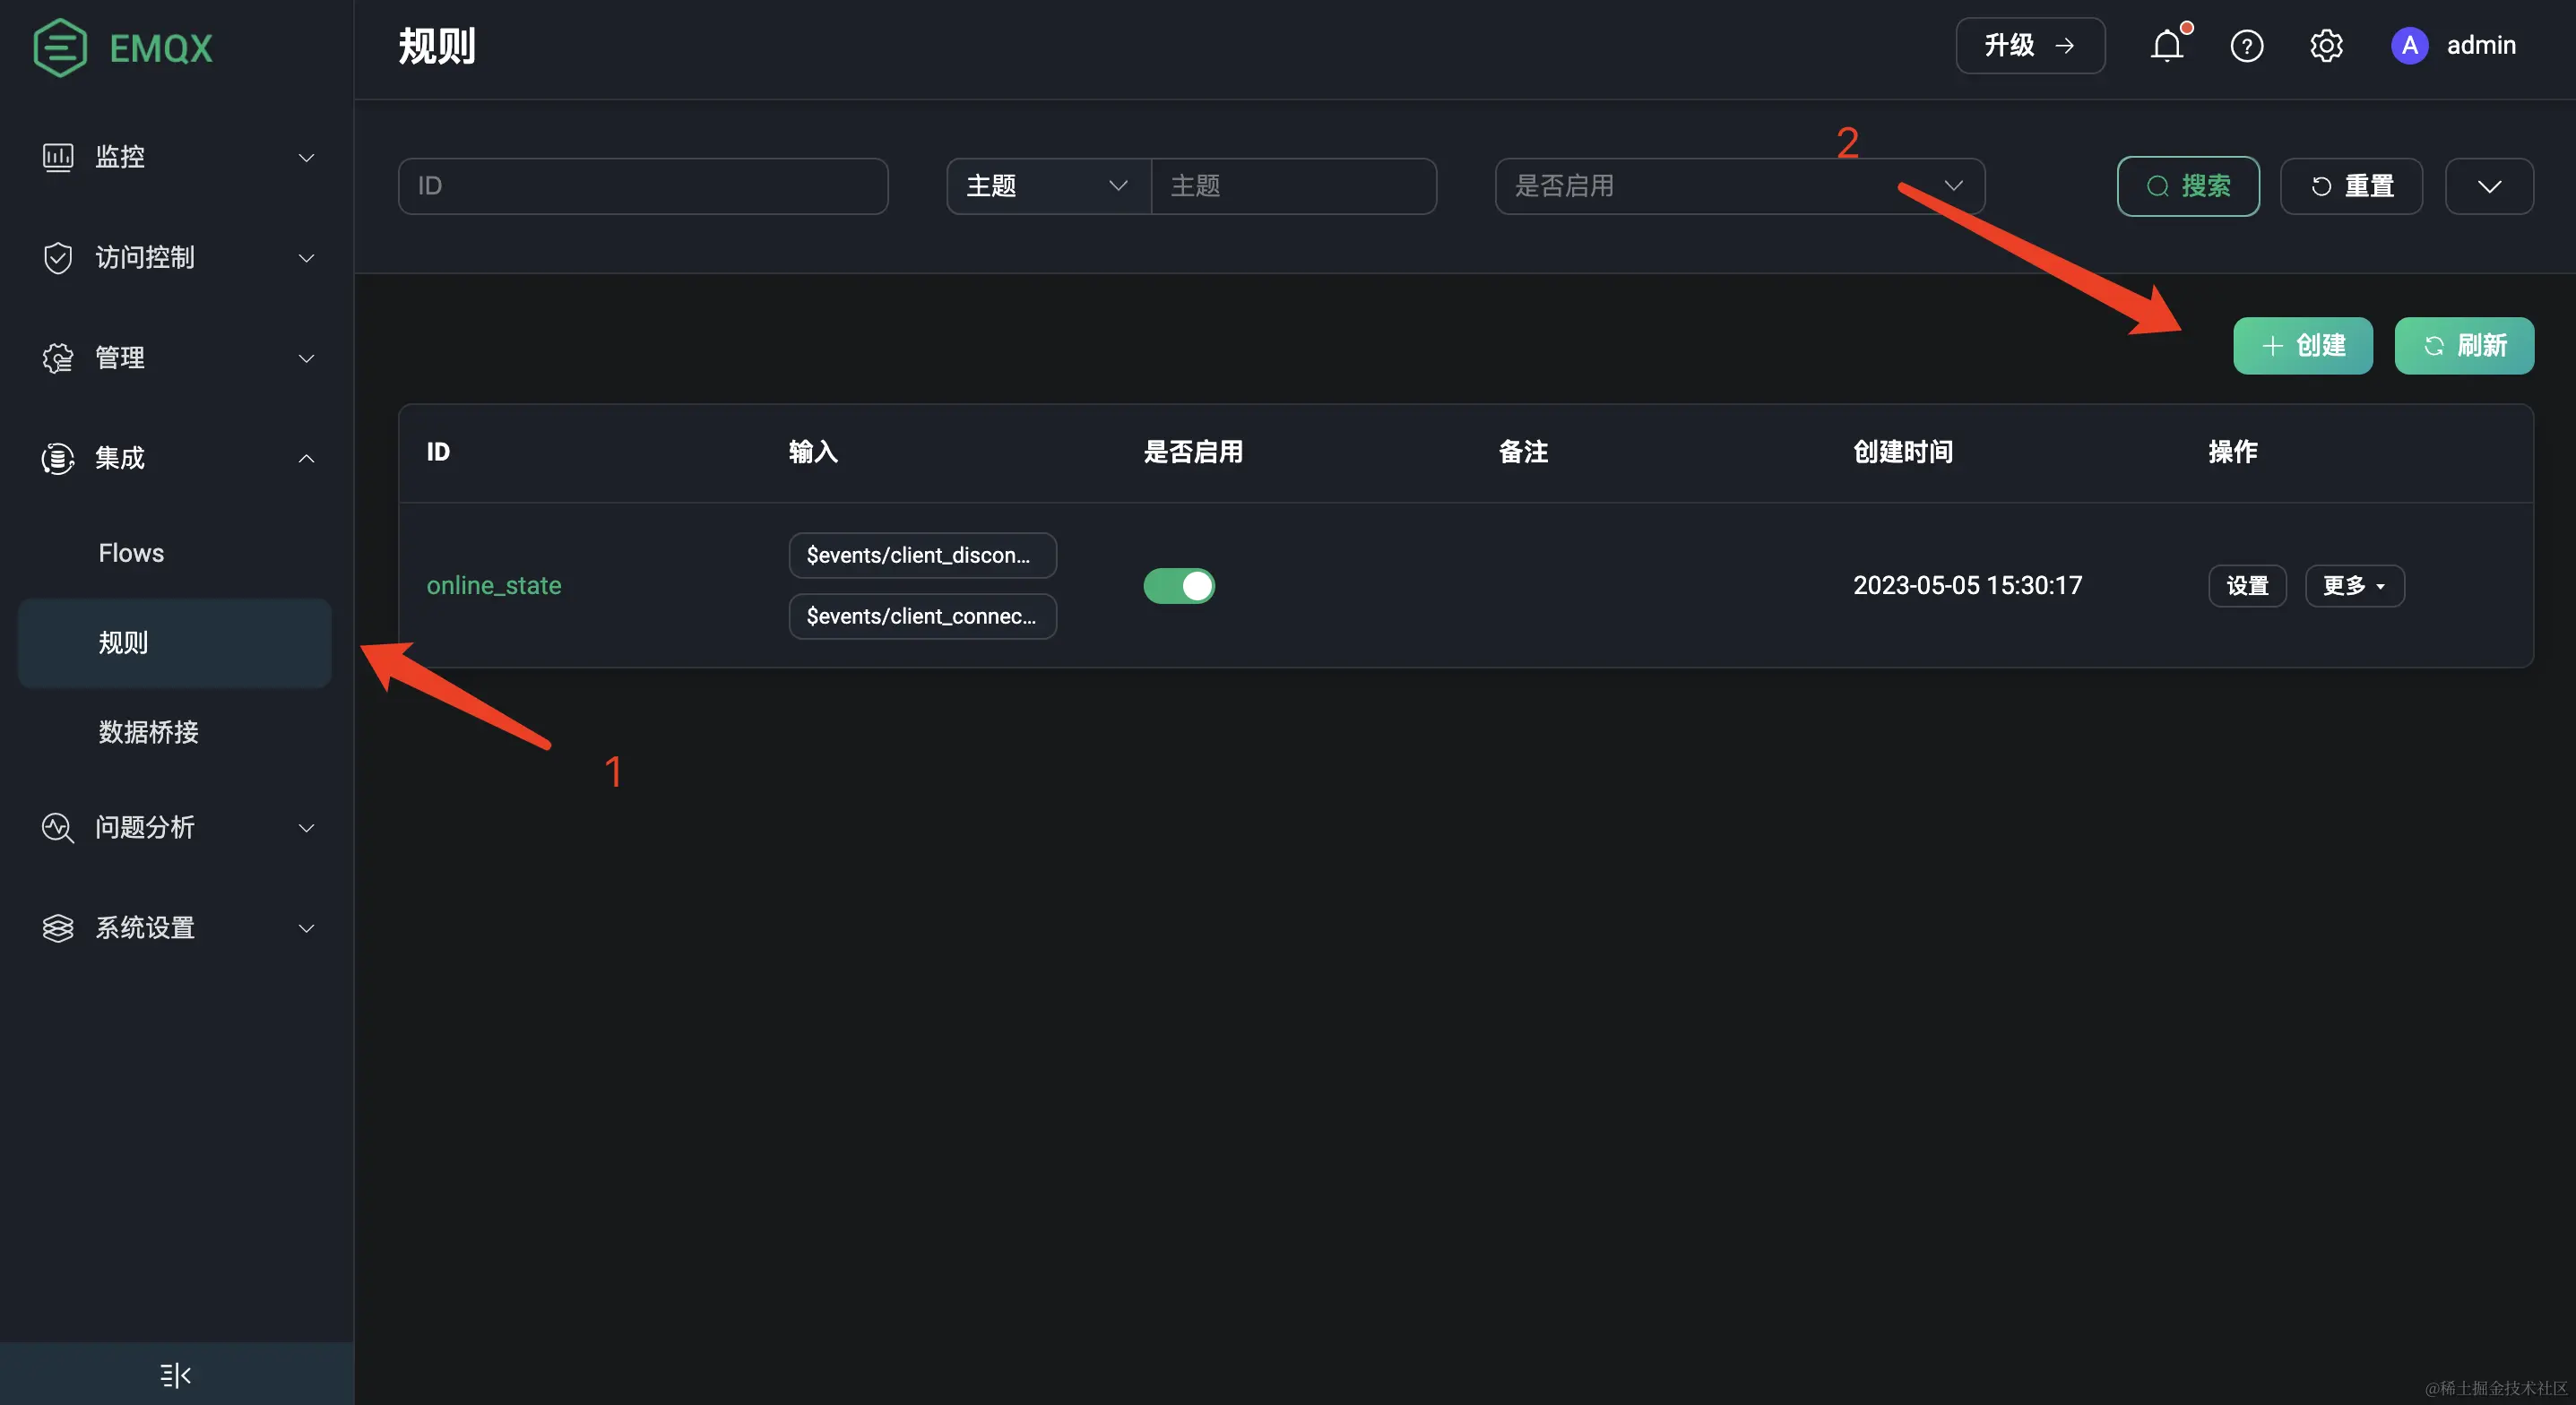Open the 主题 filter type dropdown
The height and width of the screenshot is (1405, 2576).
[1047, 186]
